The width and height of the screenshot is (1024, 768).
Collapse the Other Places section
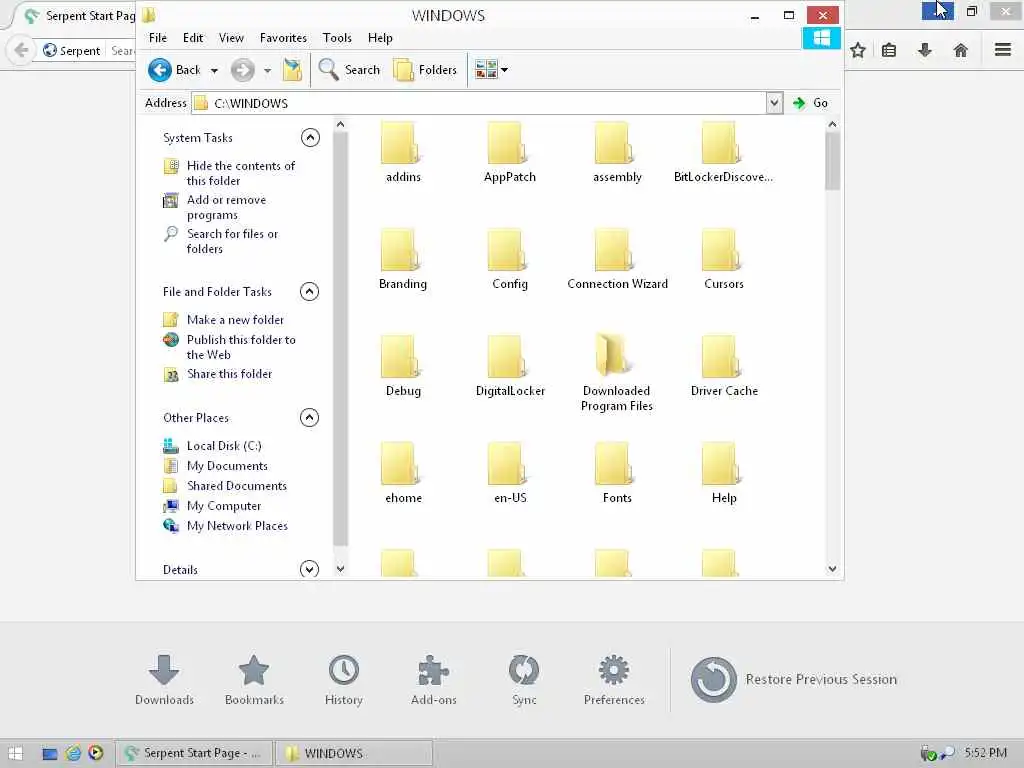point(310,417)
